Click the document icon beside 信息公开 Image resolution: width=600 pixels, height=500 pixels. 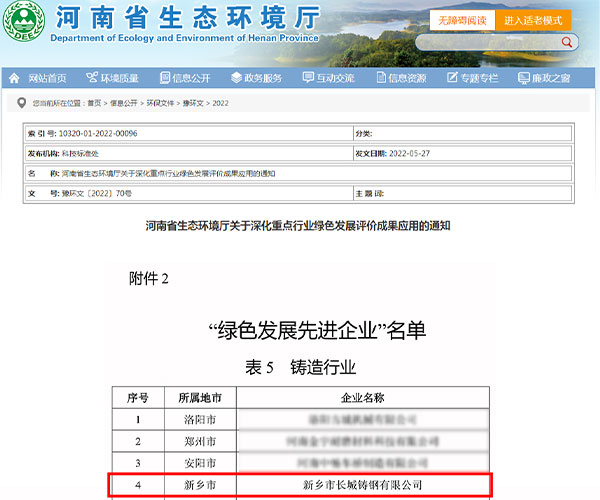pos(164,78)
